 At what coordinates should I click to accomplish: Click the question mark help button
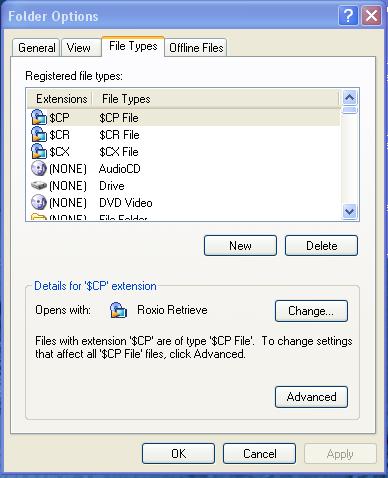(x=348, y=16)
